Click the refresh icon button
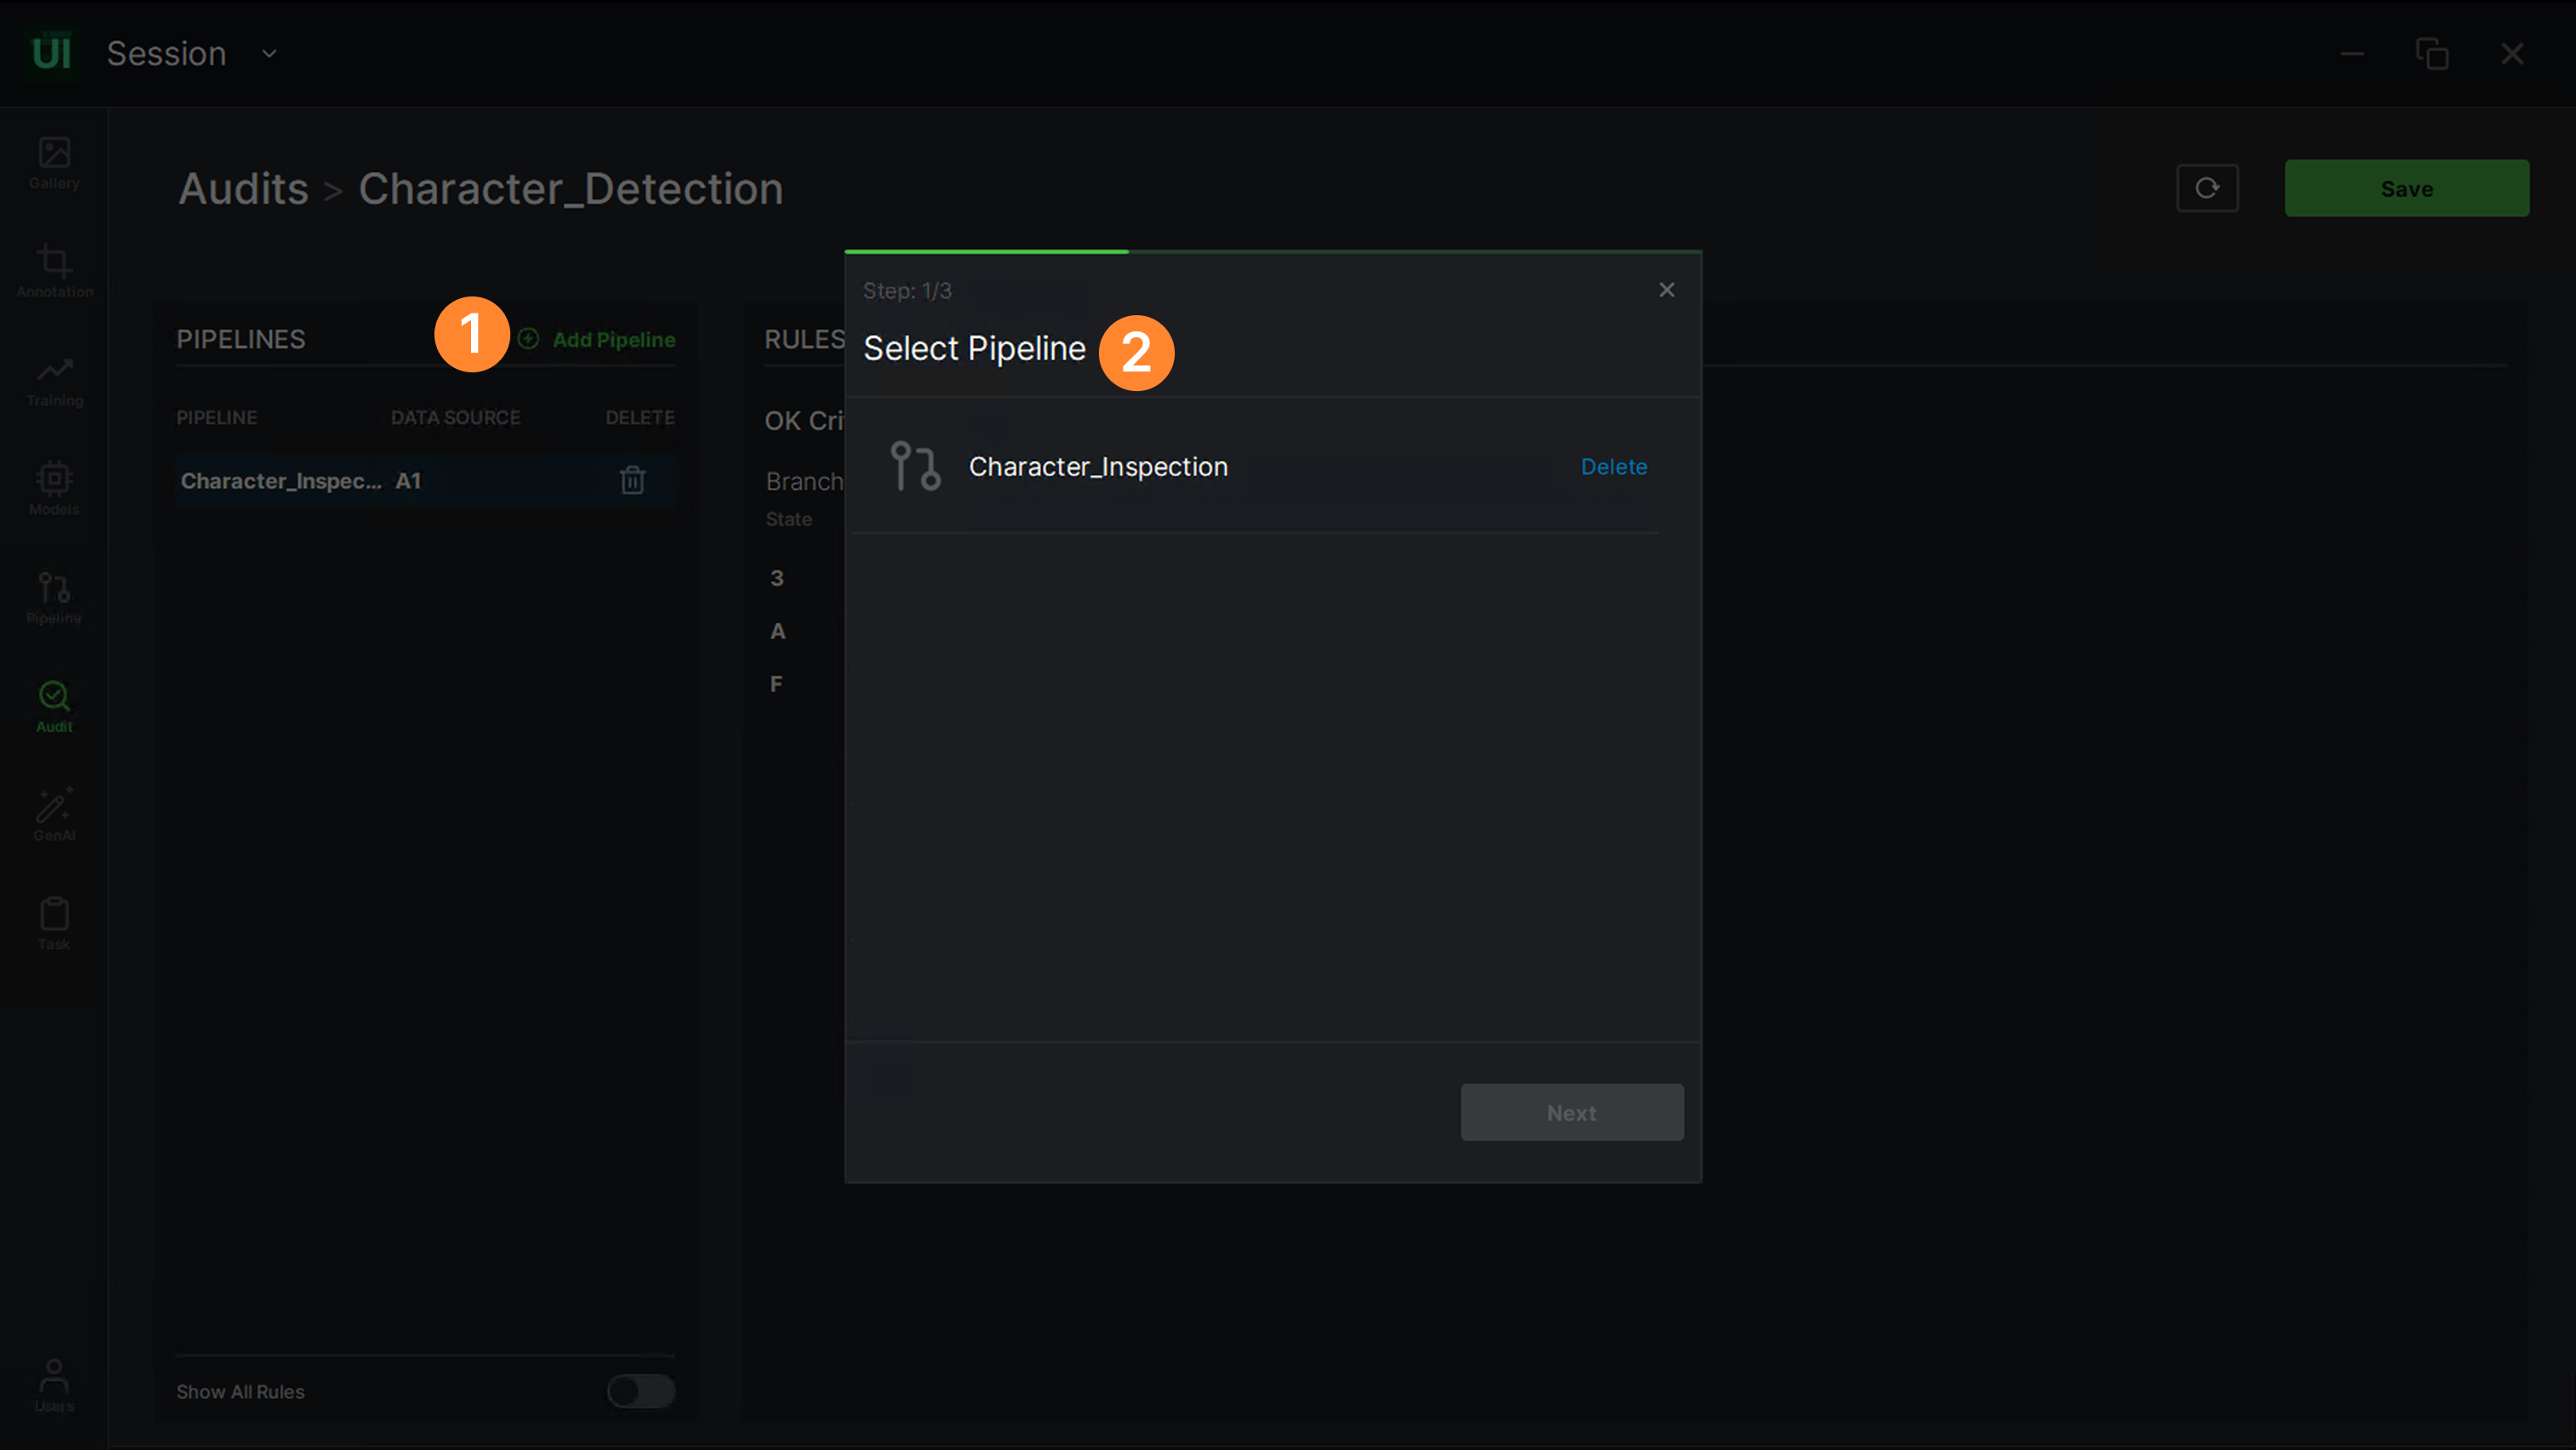Image resolution: width=2576 pixels, height=1450 pixels. coord(2207,188)
